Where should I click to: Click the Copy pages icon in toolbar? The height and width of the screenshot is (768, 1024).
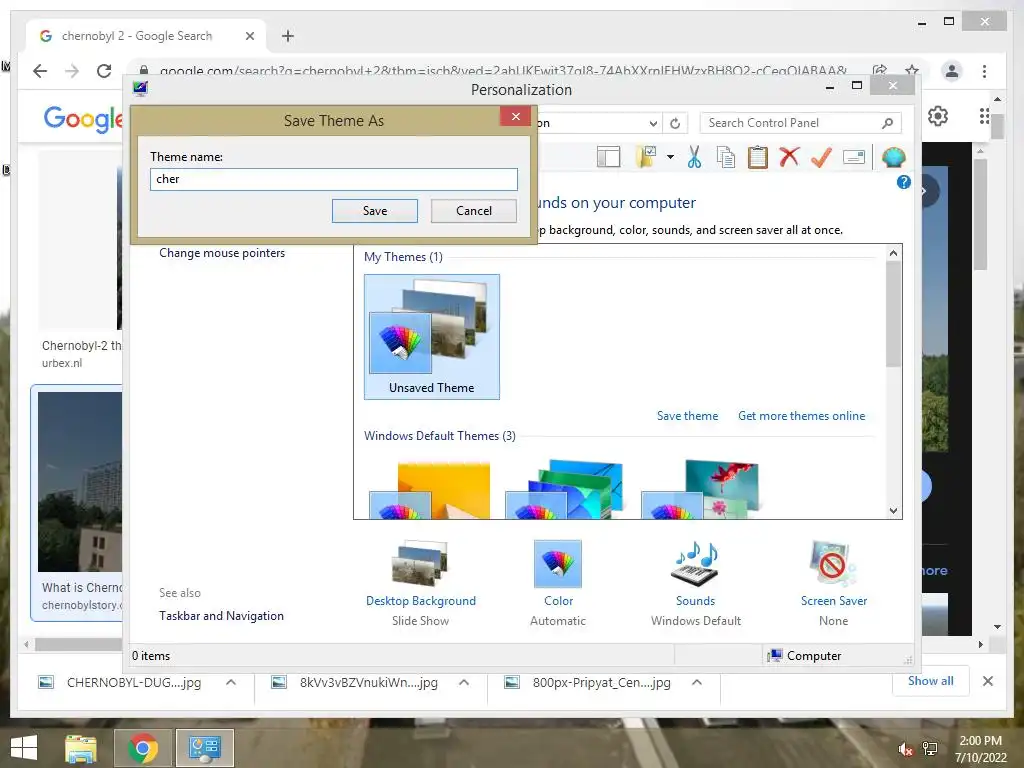726,157
